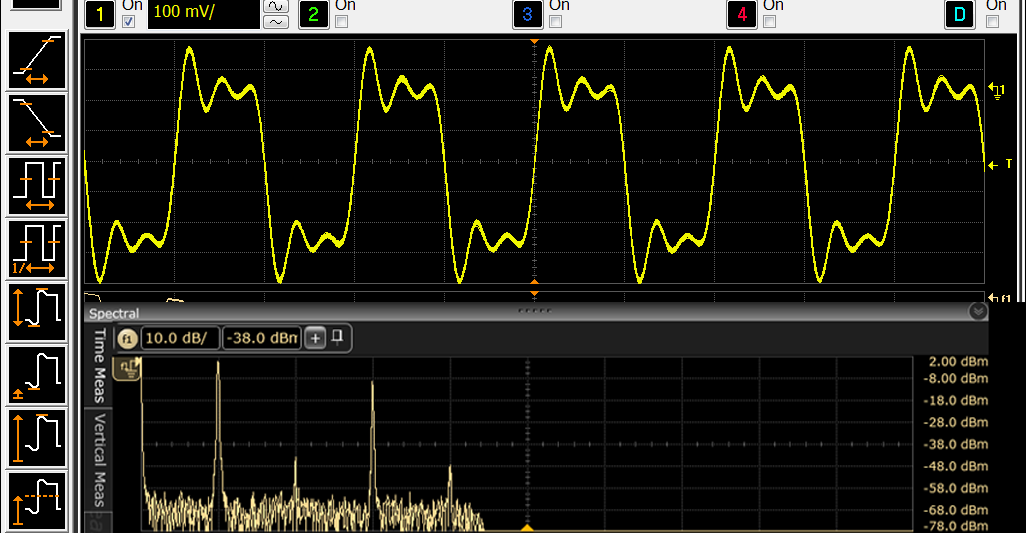Edit the 10.0 dB/ spectral scale field
1026x533 pixels.
(x=180, y=338)
